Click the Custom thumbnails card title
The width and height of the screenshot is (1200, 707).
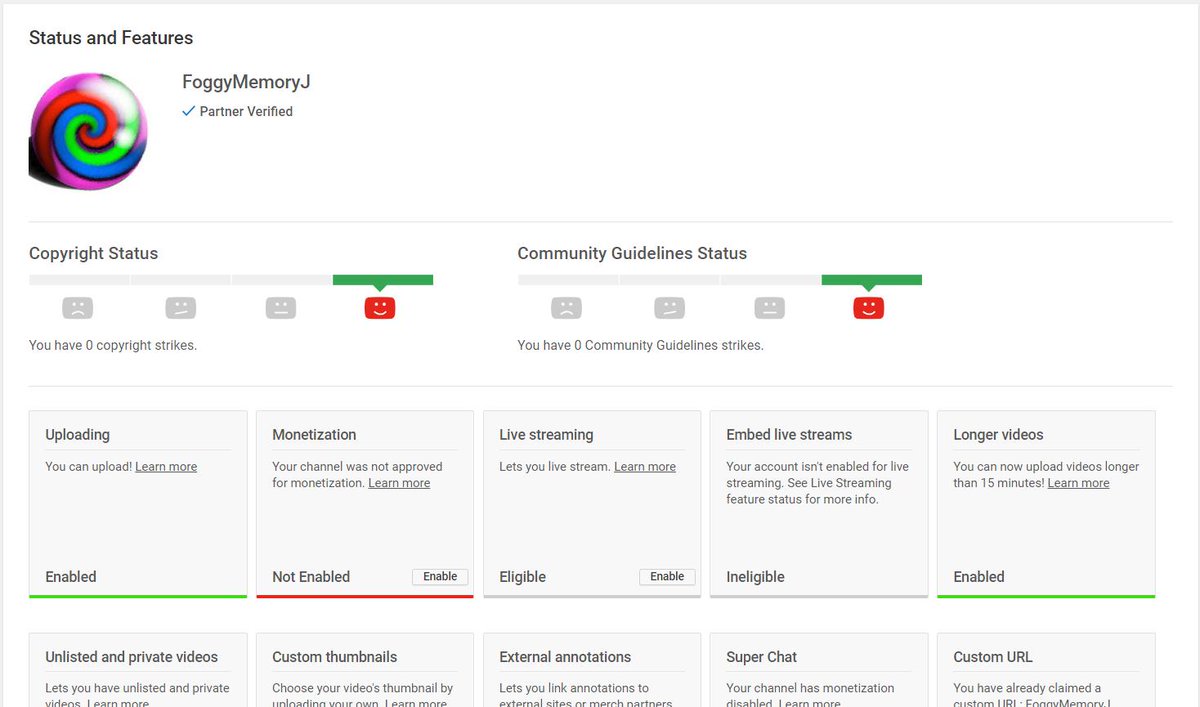pos(334,657)
